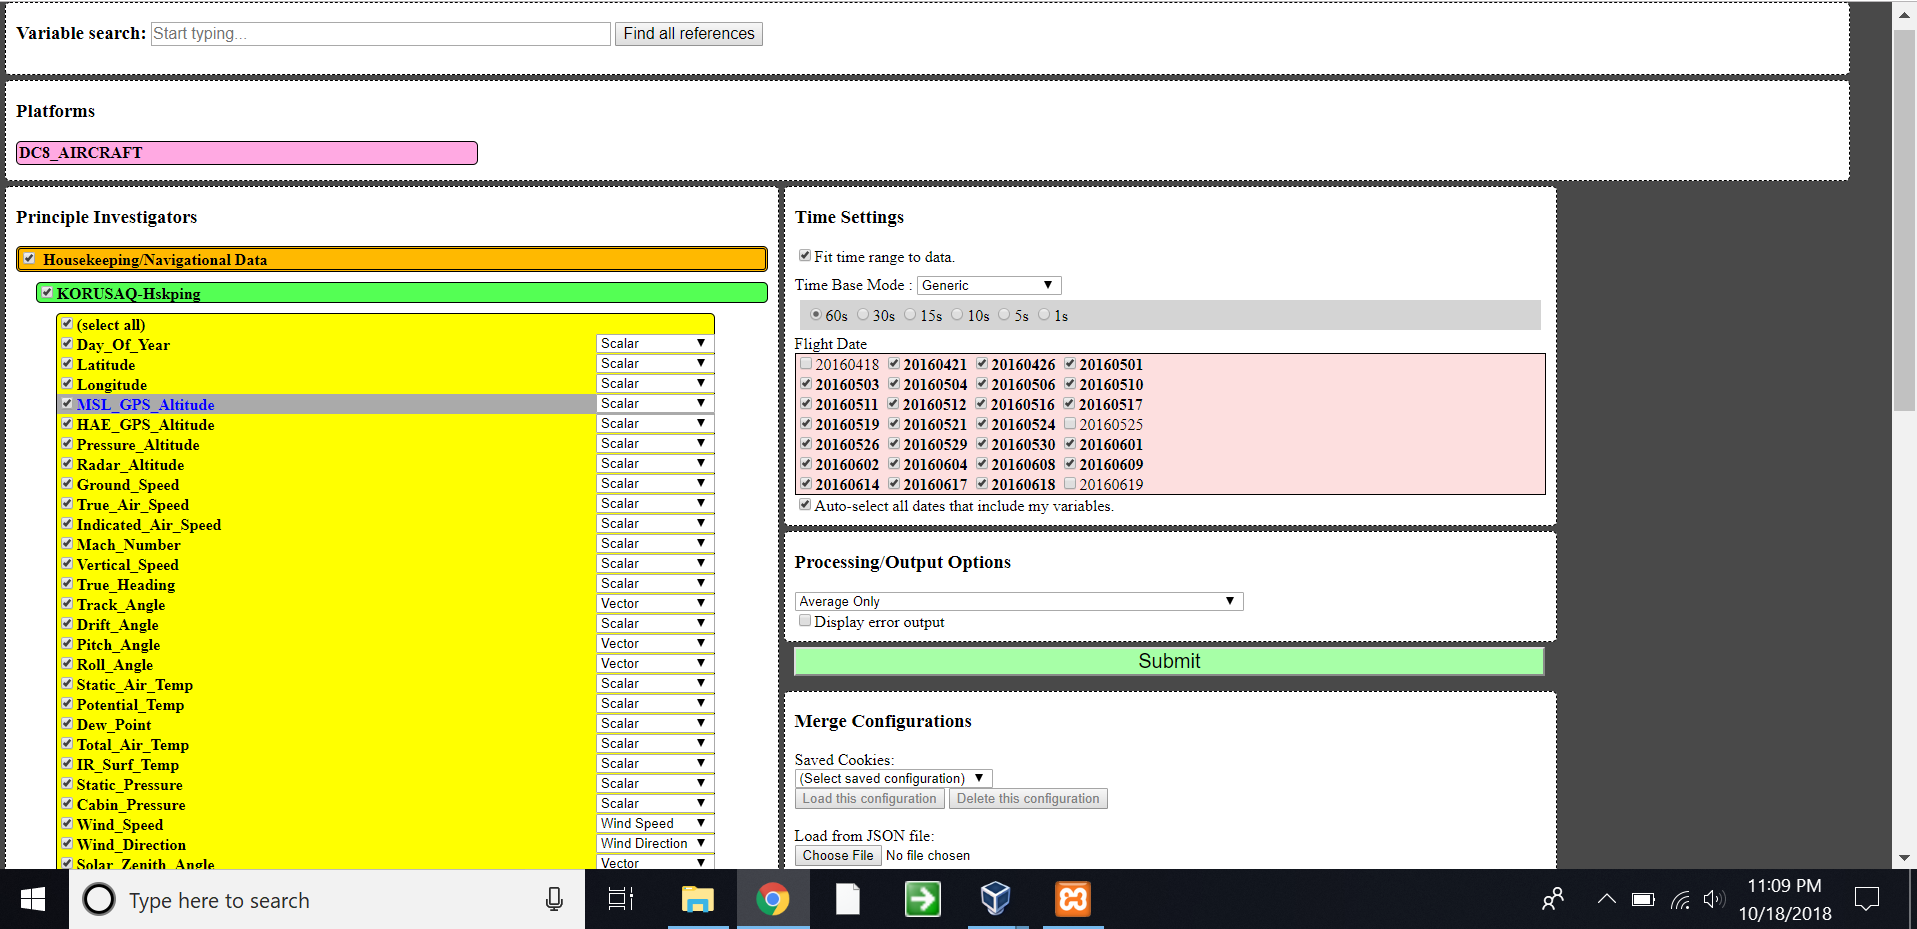Open green arrow app in taskbar
Screen dimensions: 1917x929
(x=922, y=899)
